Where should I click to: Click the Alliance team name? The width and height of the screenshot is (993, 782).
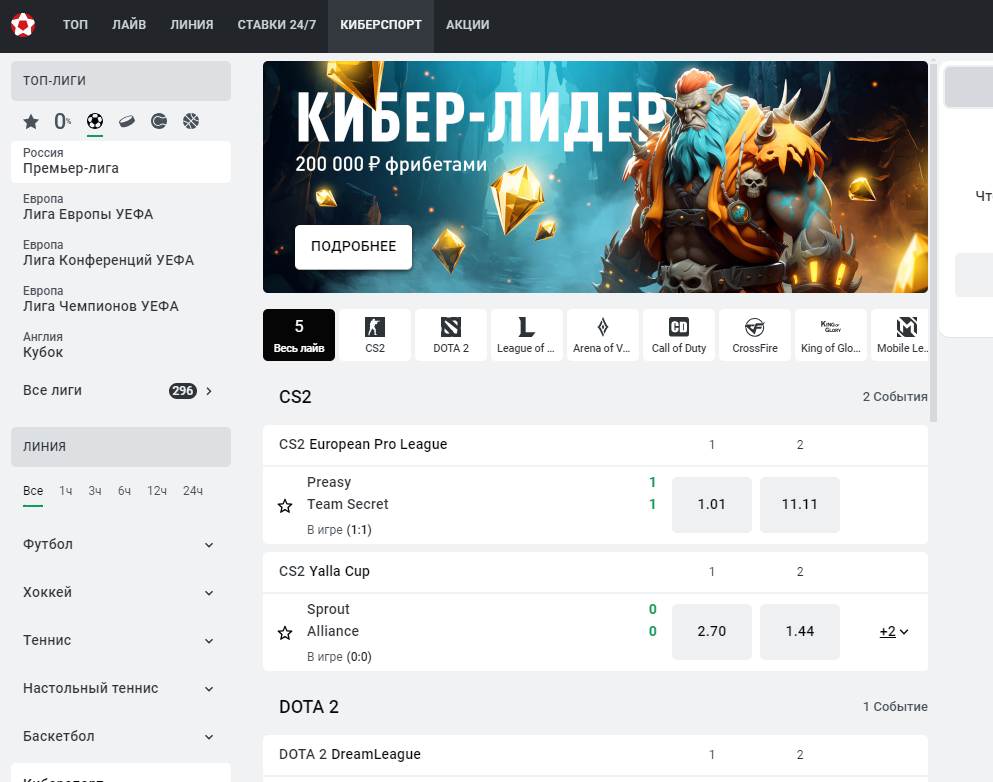(333, 631)
